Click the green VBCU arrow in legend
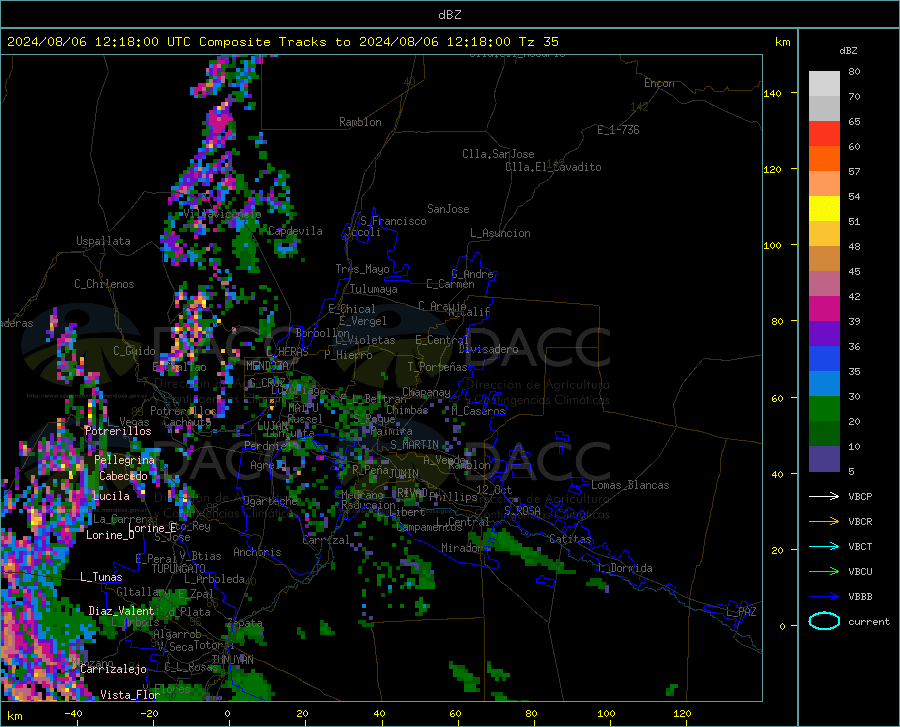The width and height of the screenshot is (900, 727). (824, 572)
